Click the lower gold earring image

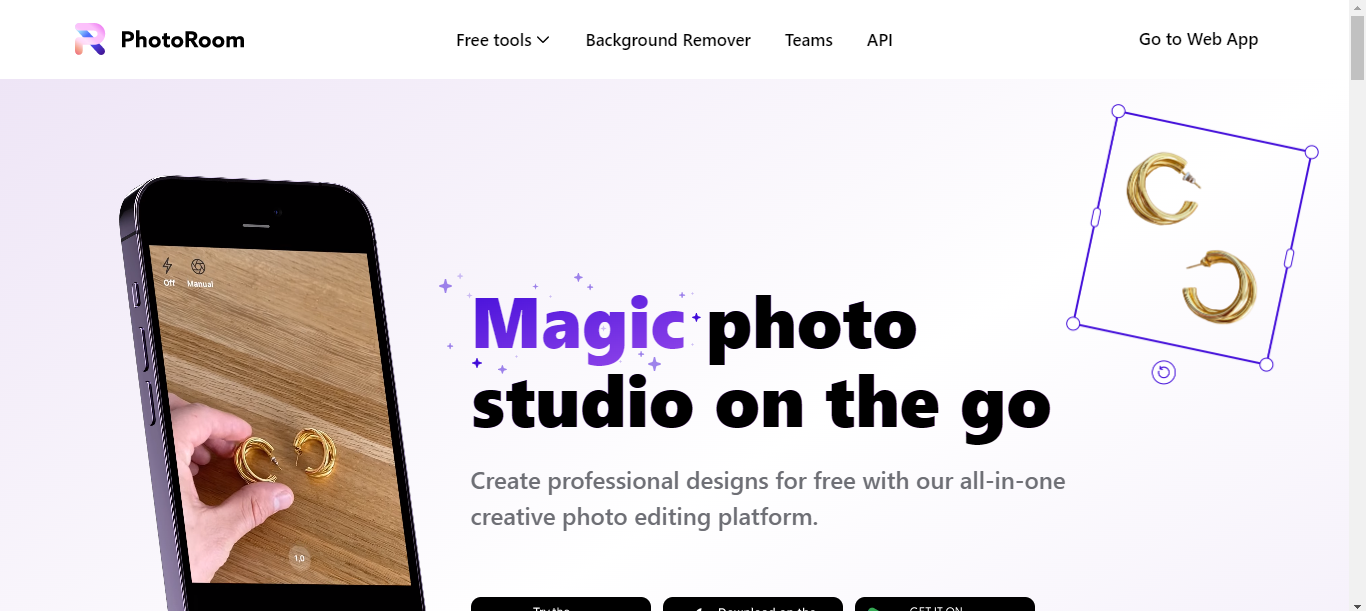coord(1221,287)
